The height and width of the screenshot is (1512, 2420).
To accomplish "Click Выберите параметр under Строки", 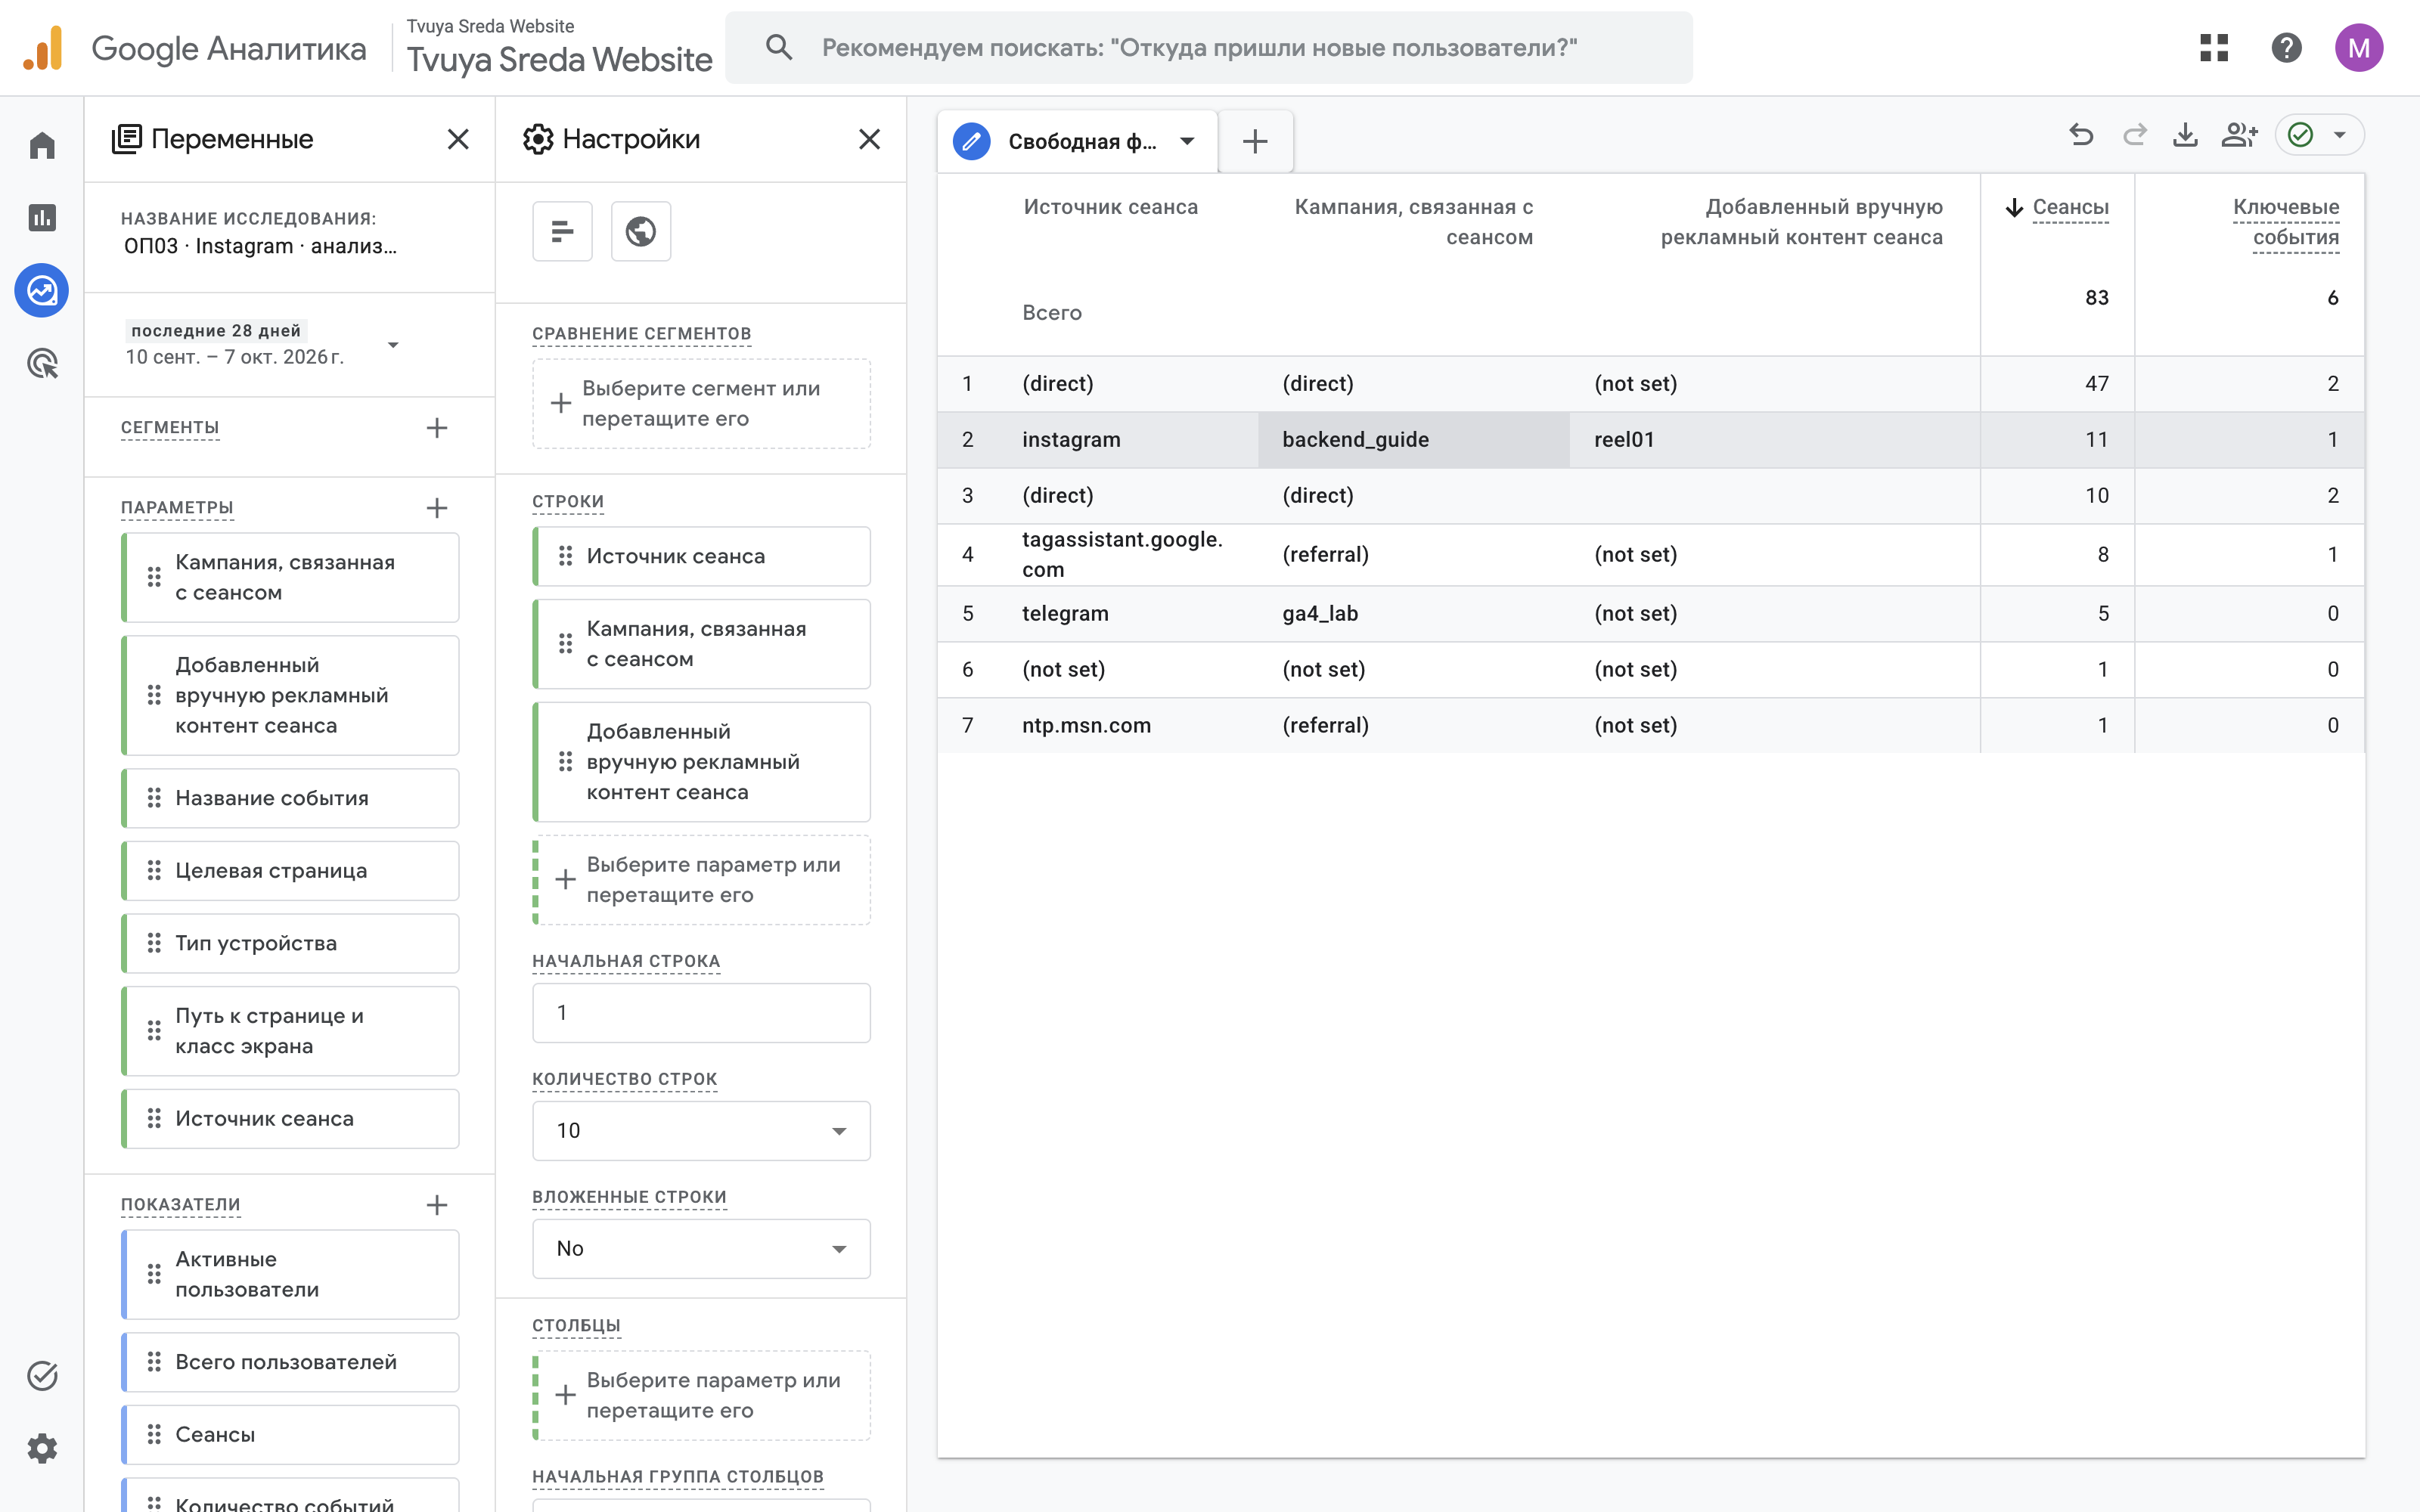I will (701, 880).
